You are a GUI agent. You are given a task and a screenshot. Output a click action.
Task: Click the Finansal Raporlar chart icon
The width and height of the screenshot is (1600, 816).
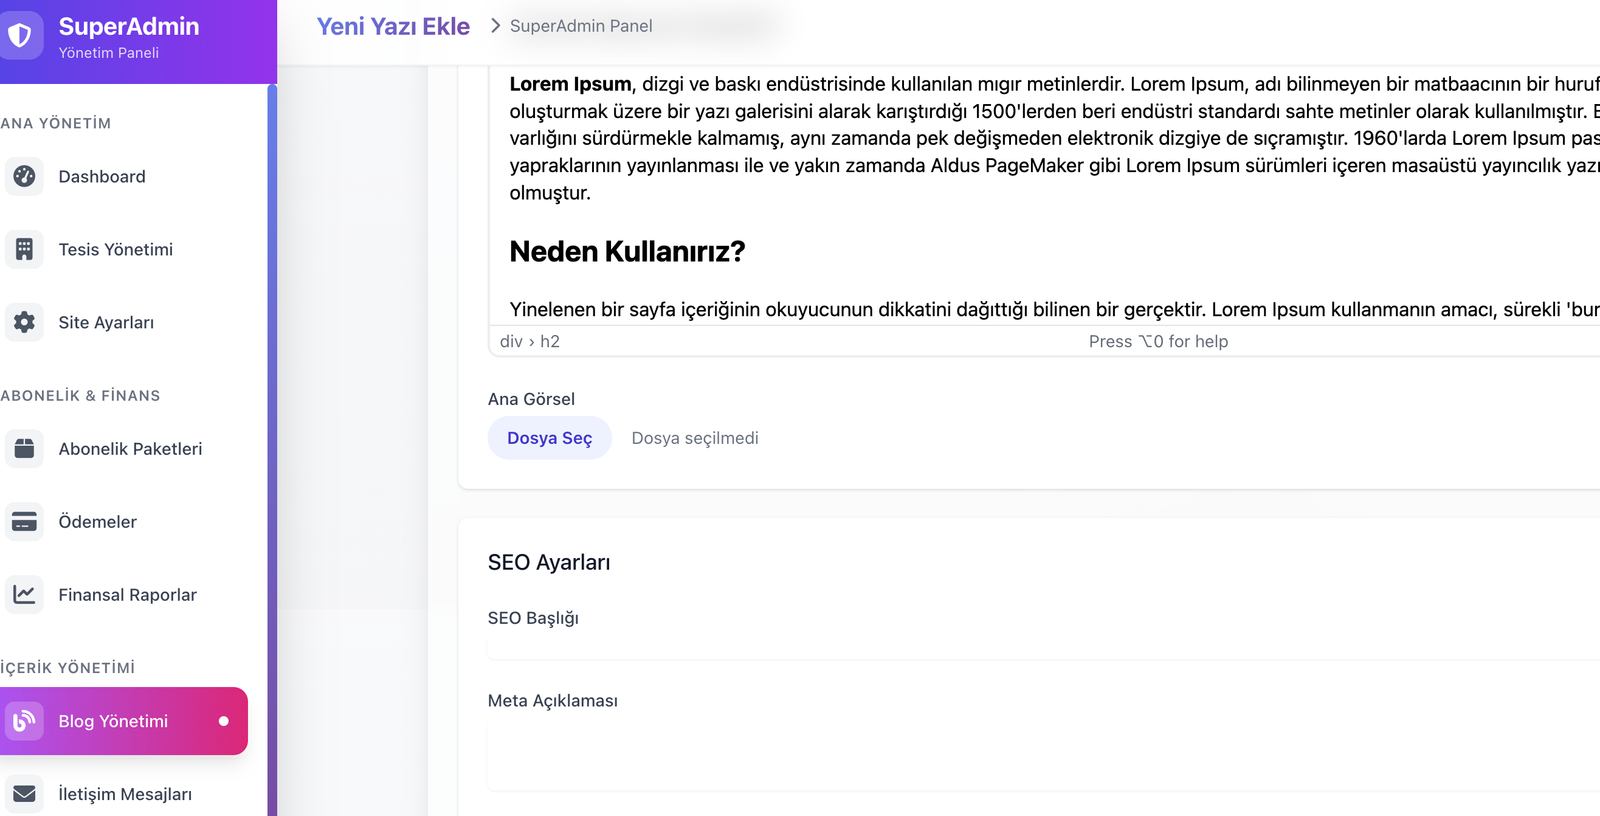pos(24,595)
